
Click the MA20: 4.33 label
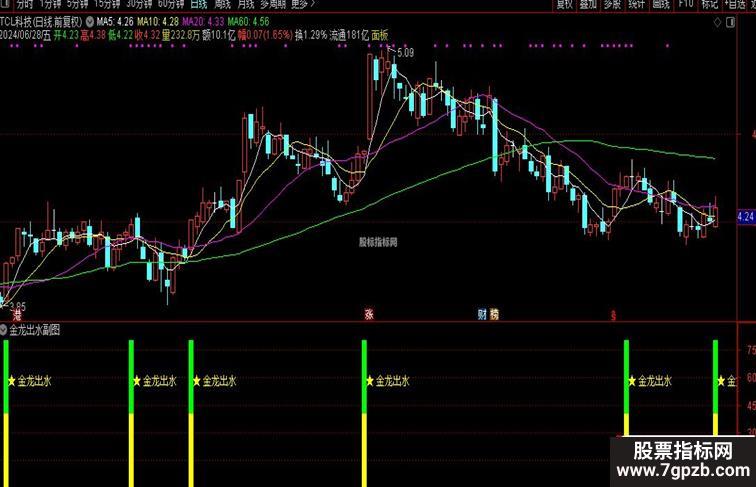[x=203, y=22]
